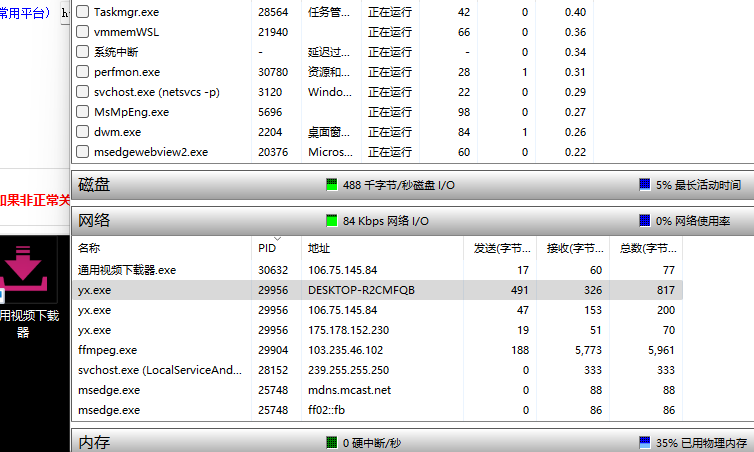Select the MsMpEng.exe checkbox

pyautogui.click(x=83, y=112)
